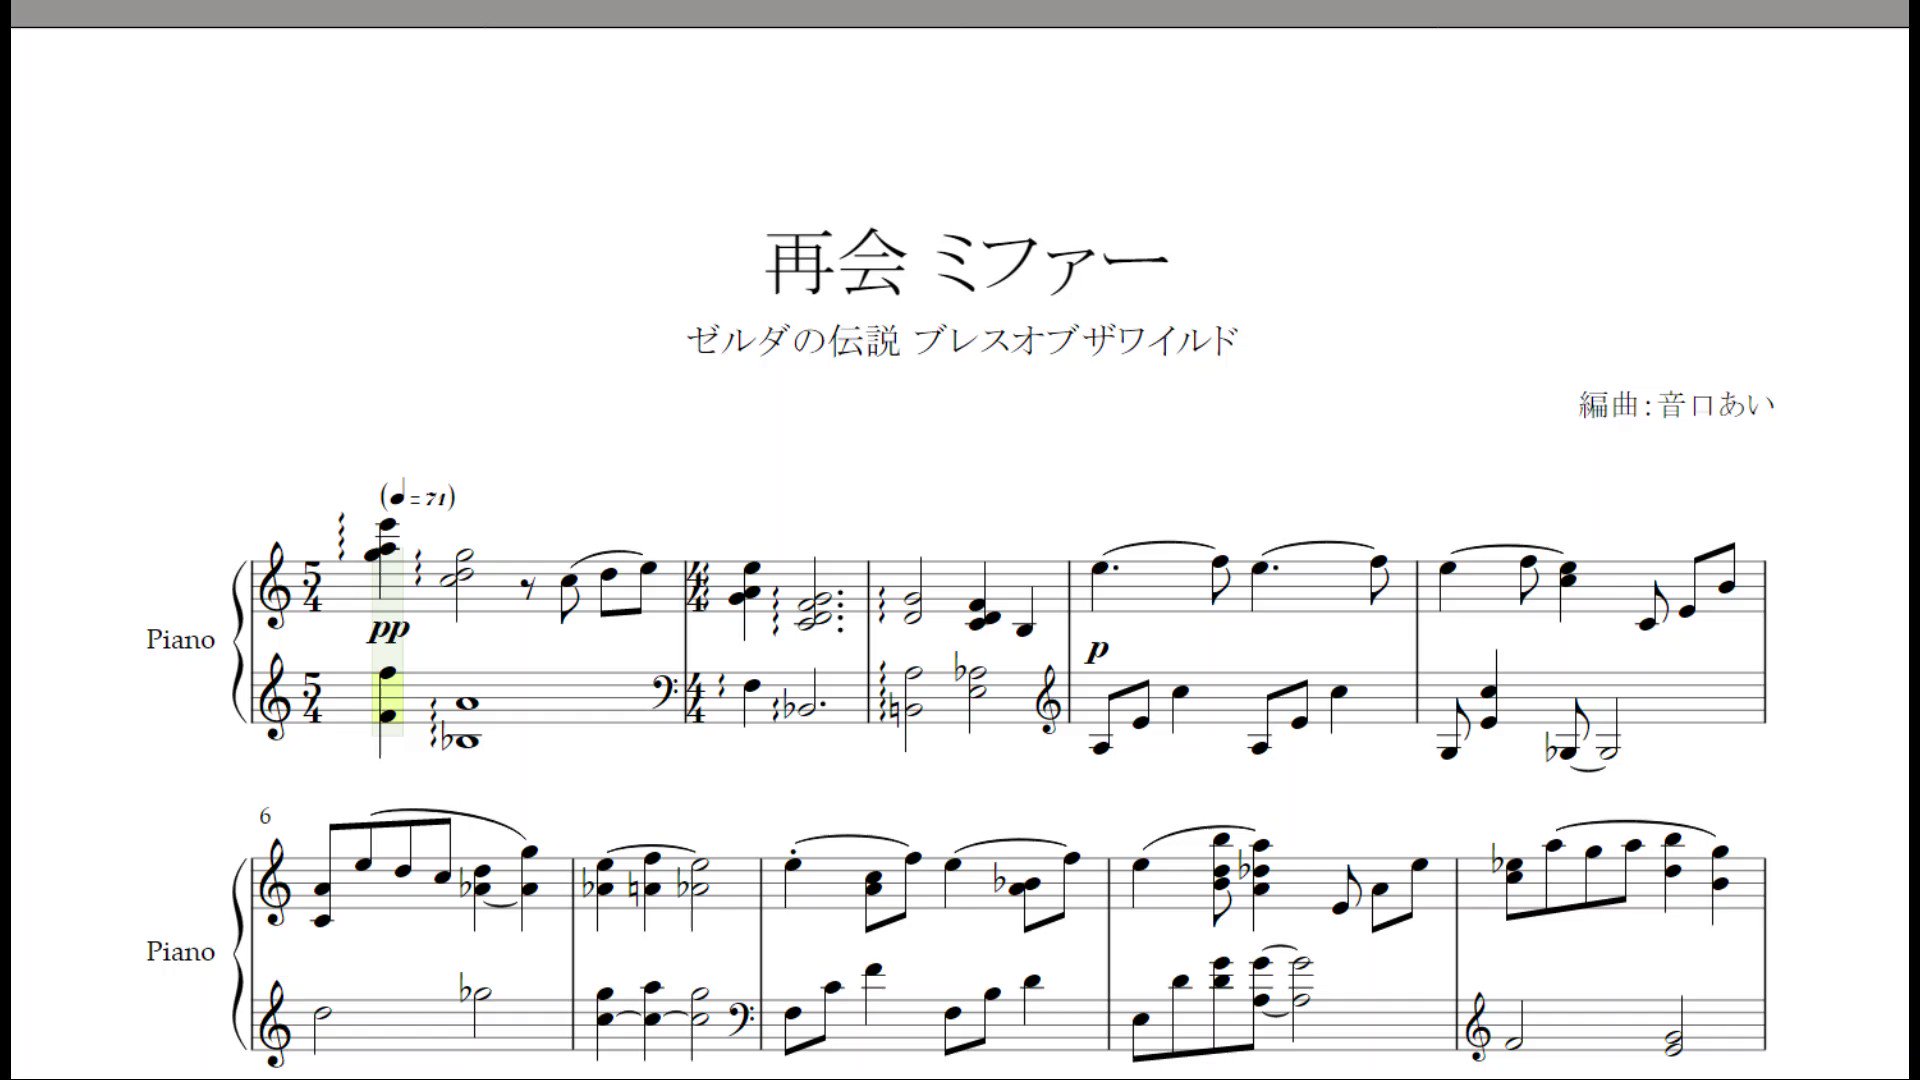Viewport: 1920px width, 1080px height.
Task: Select the 5/4 time signature in lower staff
Action: coord(313,699)
